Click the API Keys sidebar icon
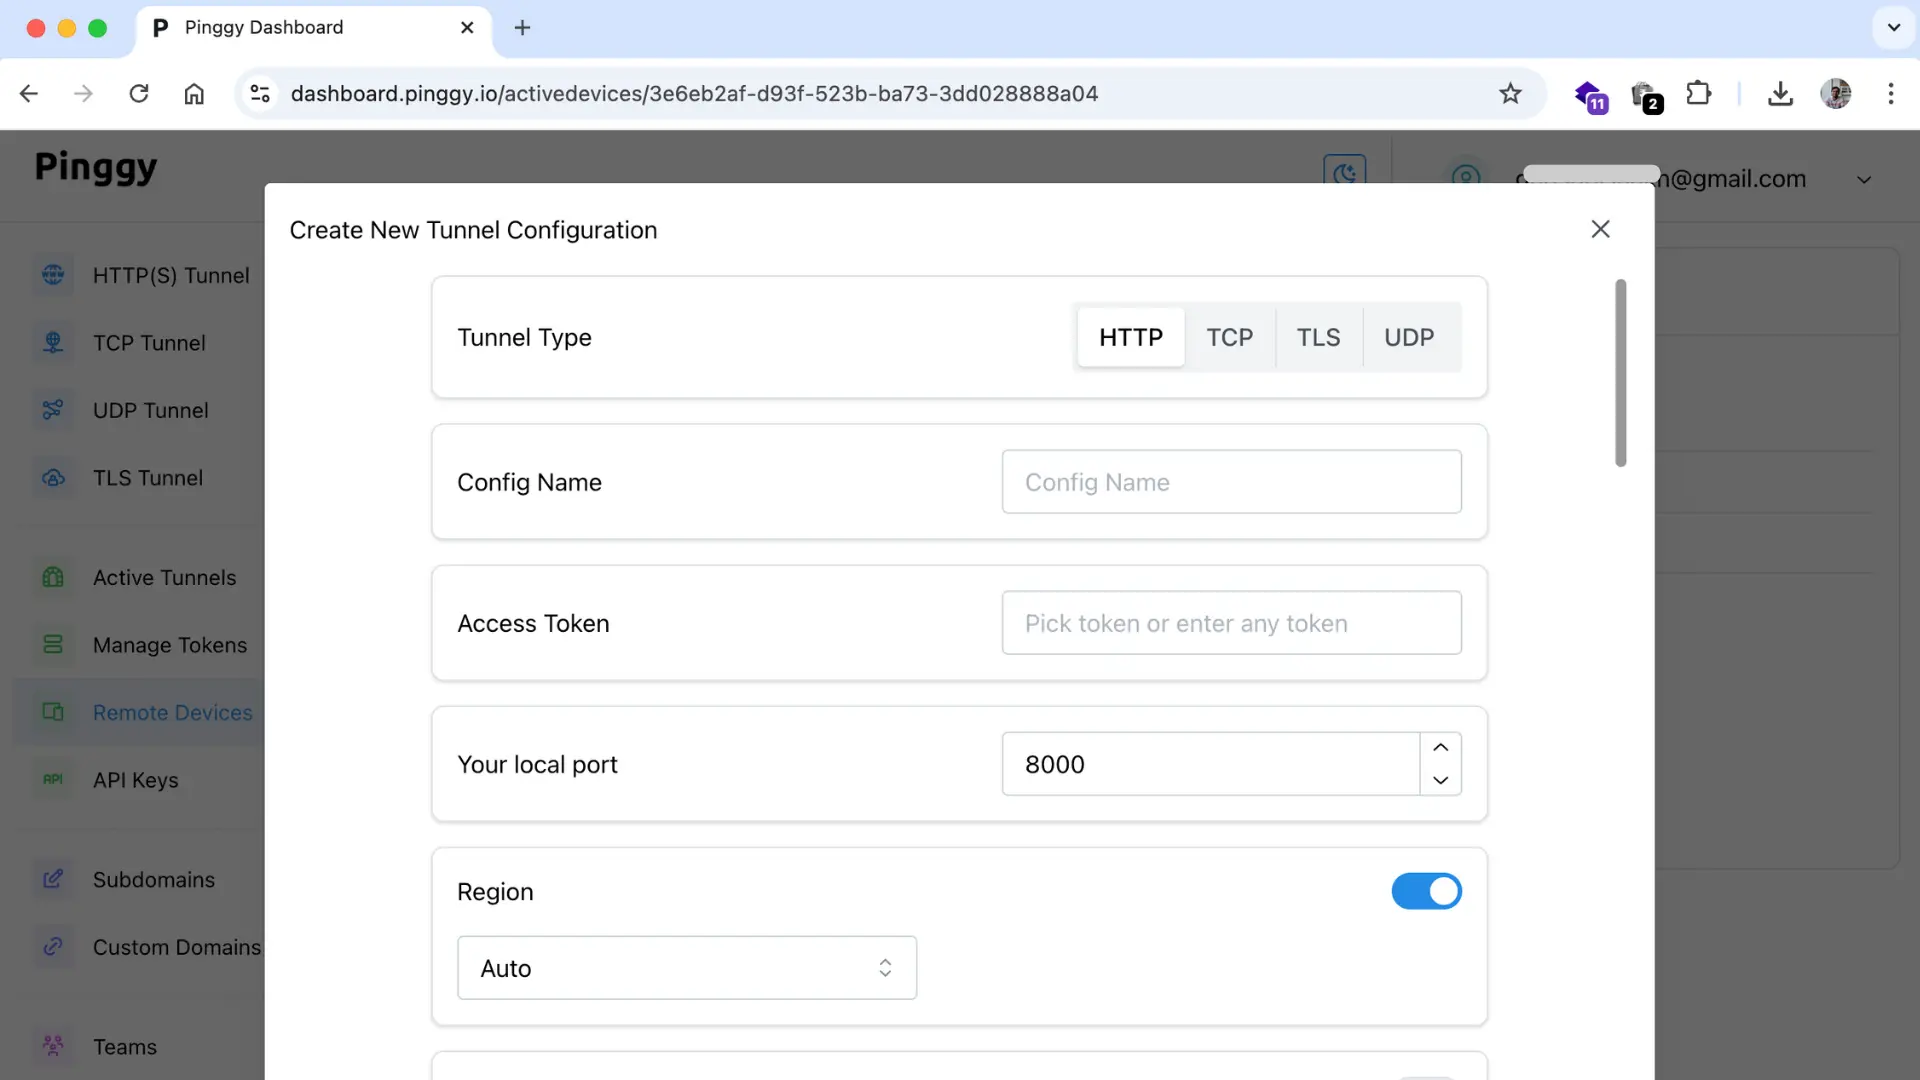1920x1080 pixels. click(x=53, y=779)
